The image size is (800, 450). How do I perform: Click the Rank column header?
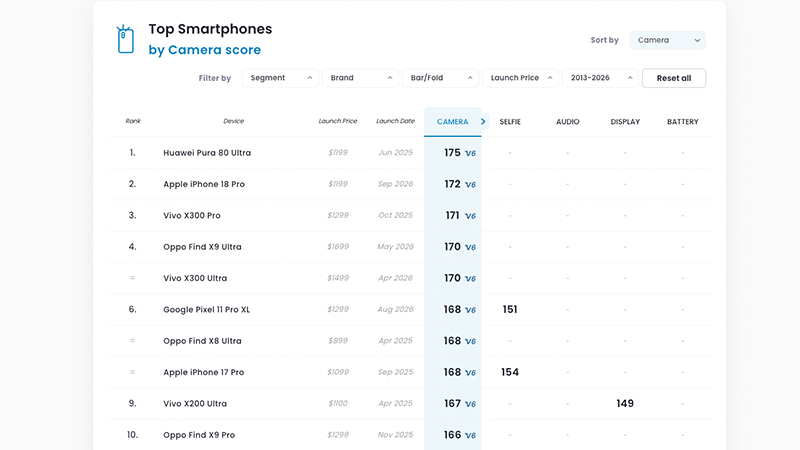click(x=133, y=121)
